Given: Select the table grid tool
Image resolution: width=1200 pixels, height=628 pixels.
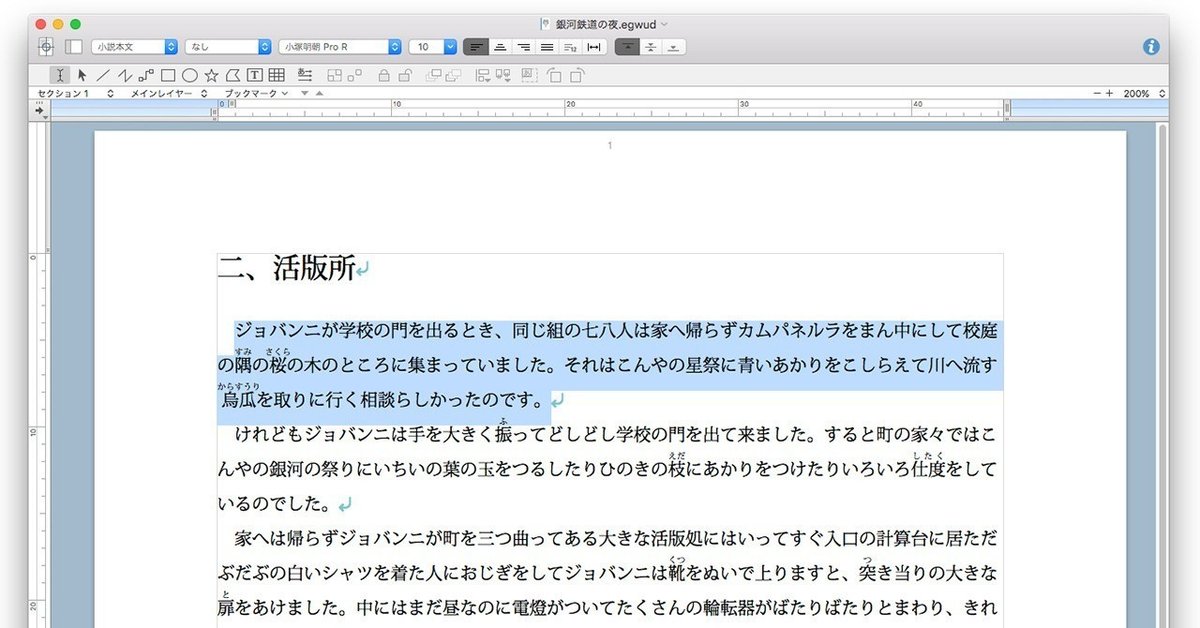Looking at the screenshot, I should [277, 74].
